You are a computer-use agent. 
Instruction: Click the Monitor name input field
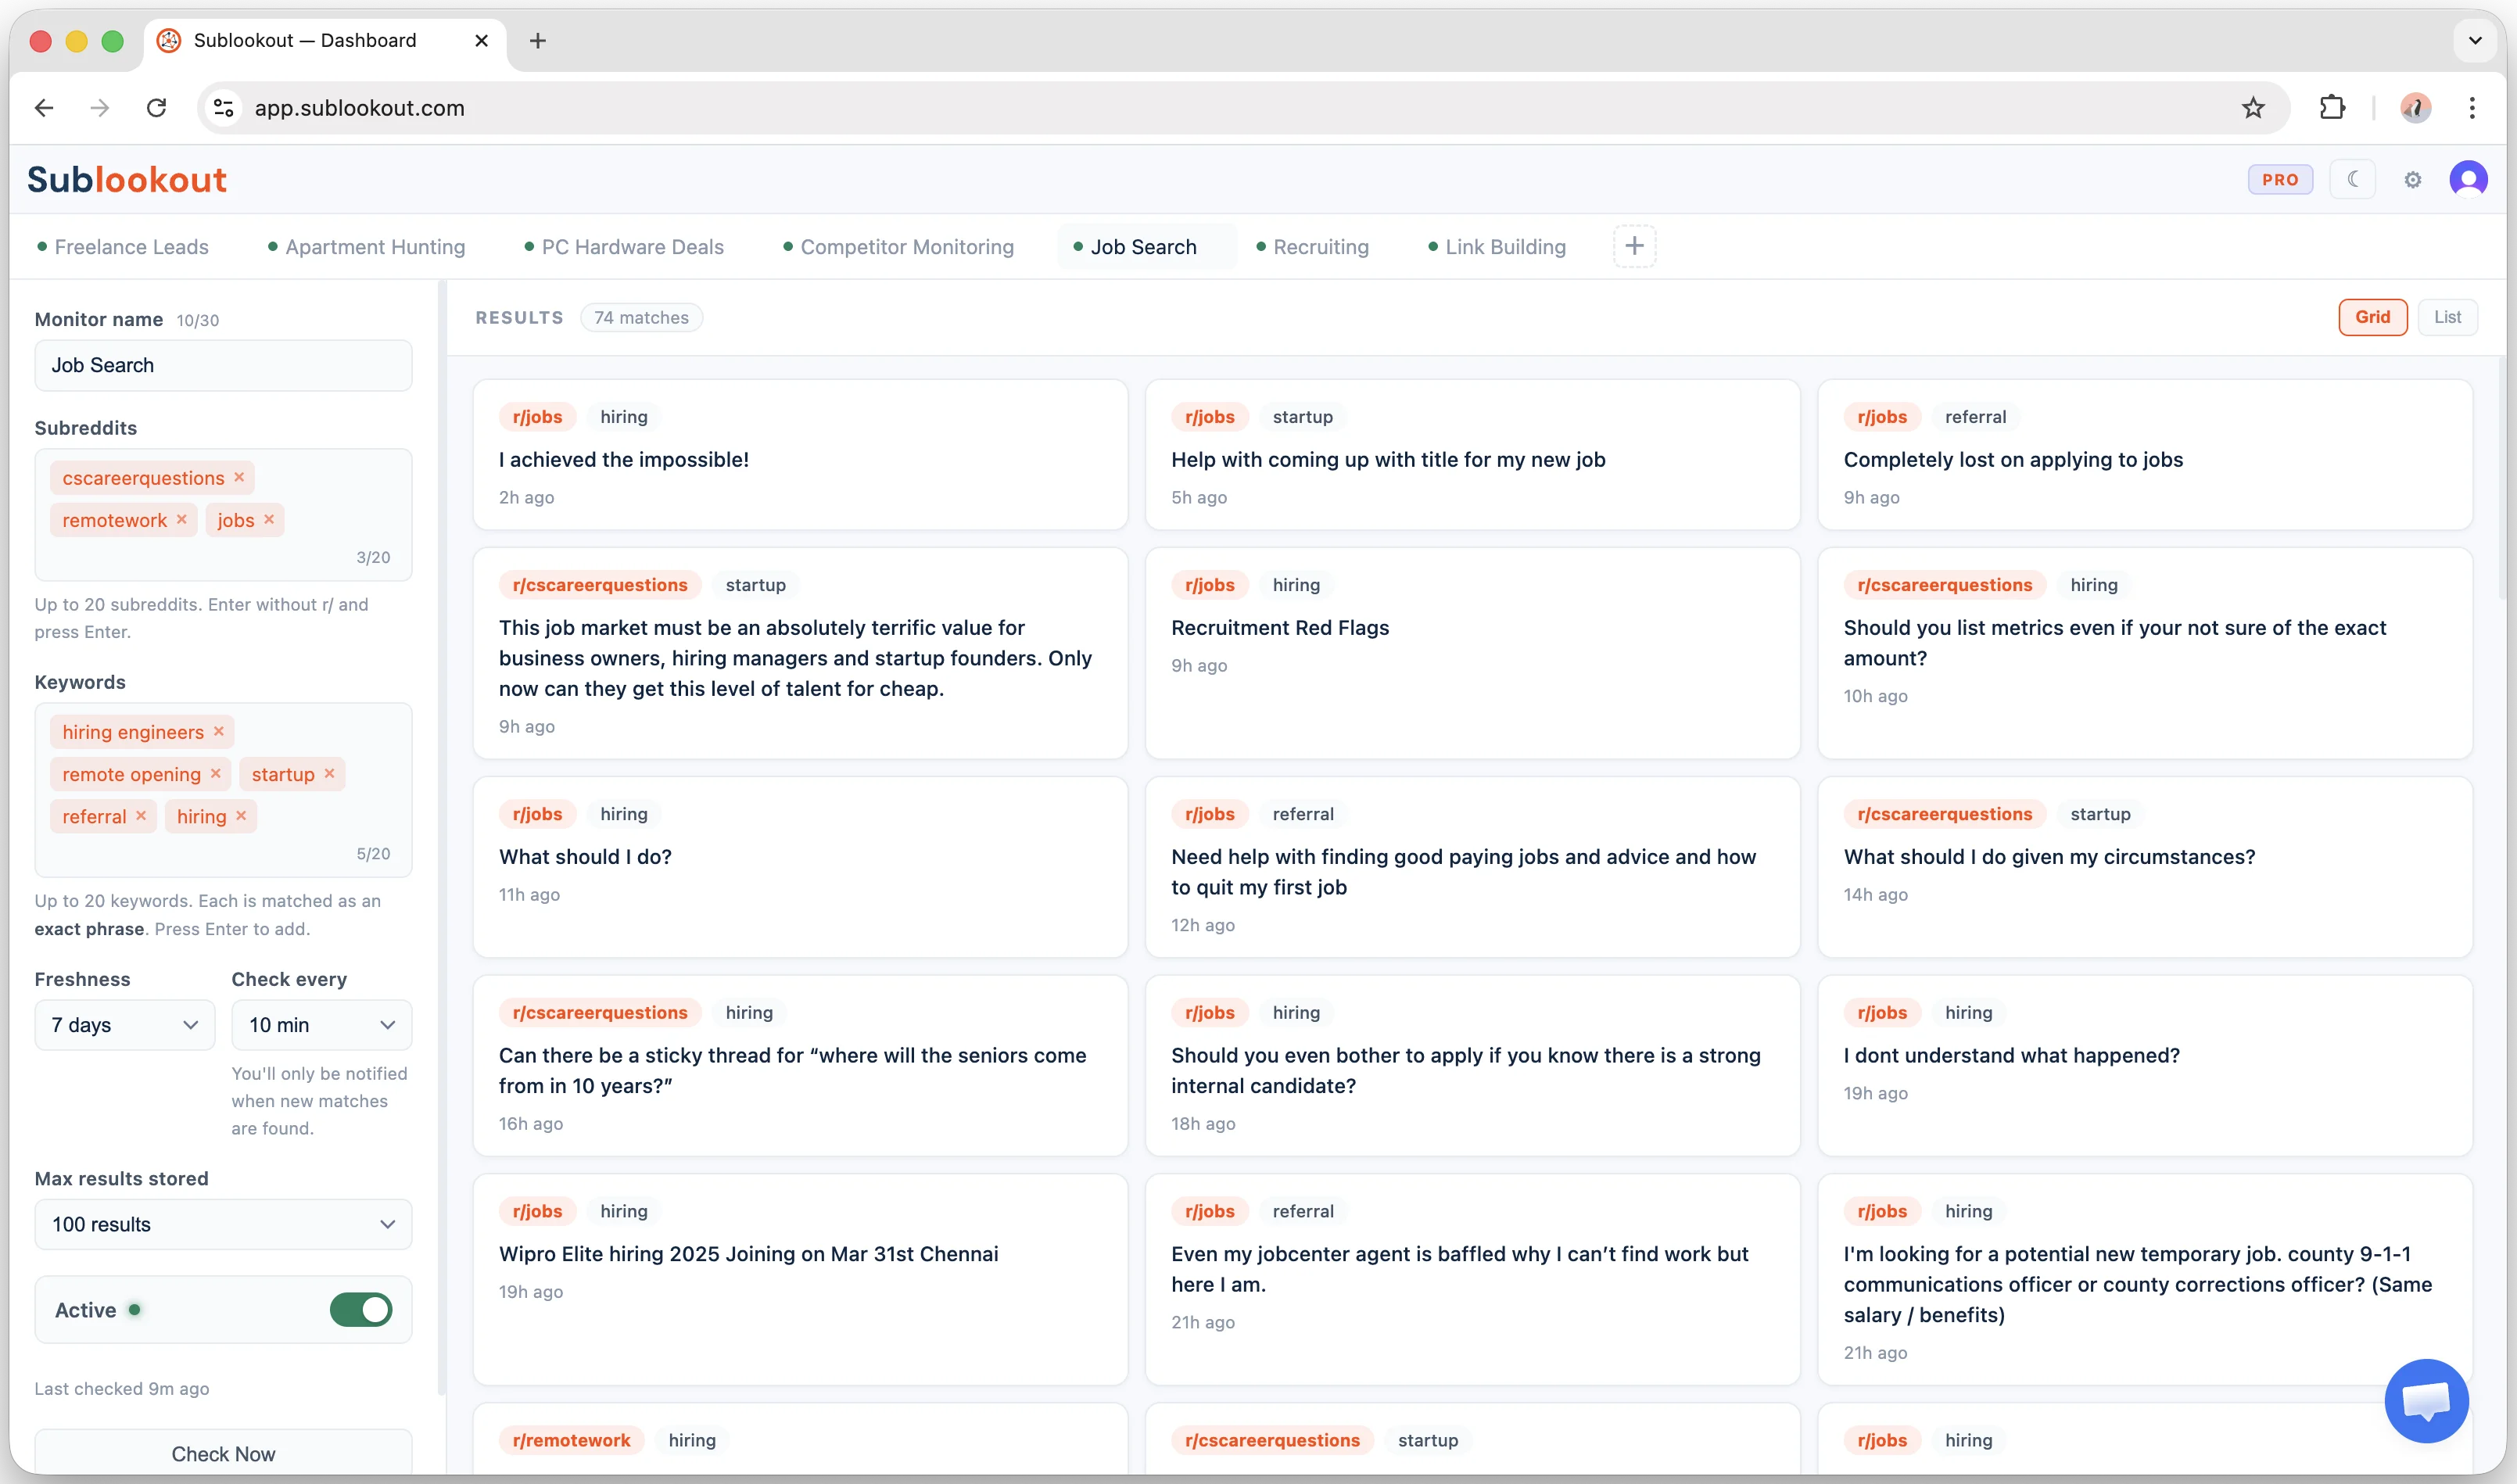(222, 365)
